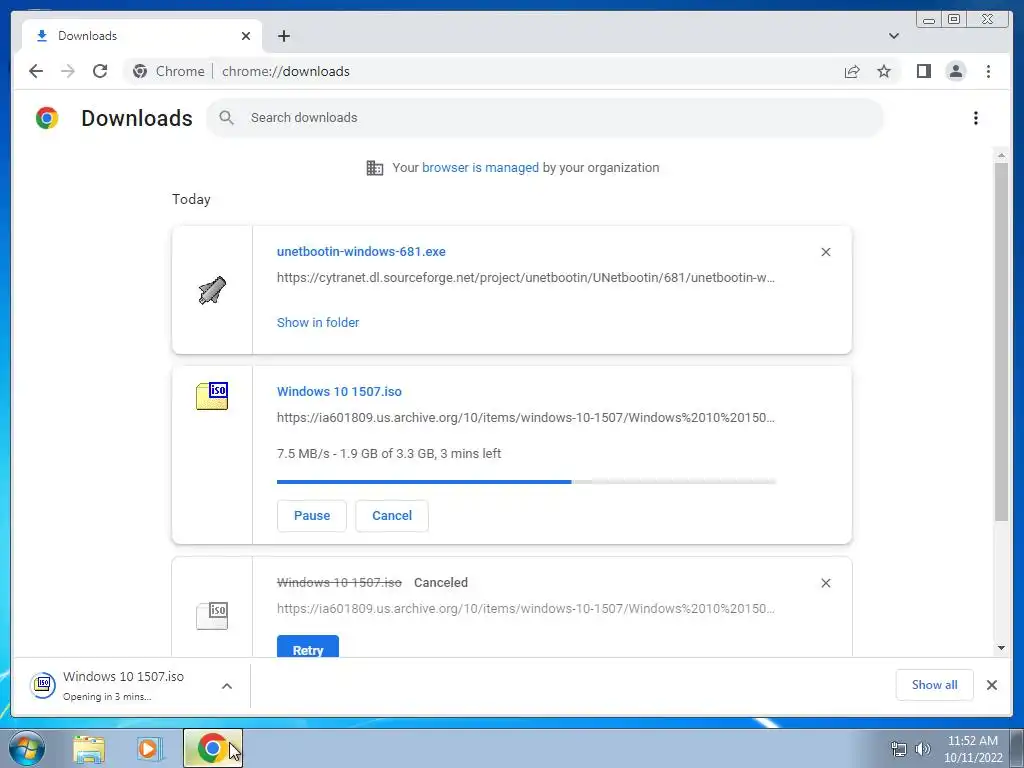
Task: Open the network tray icon
Action: click(x=899, y=749)
